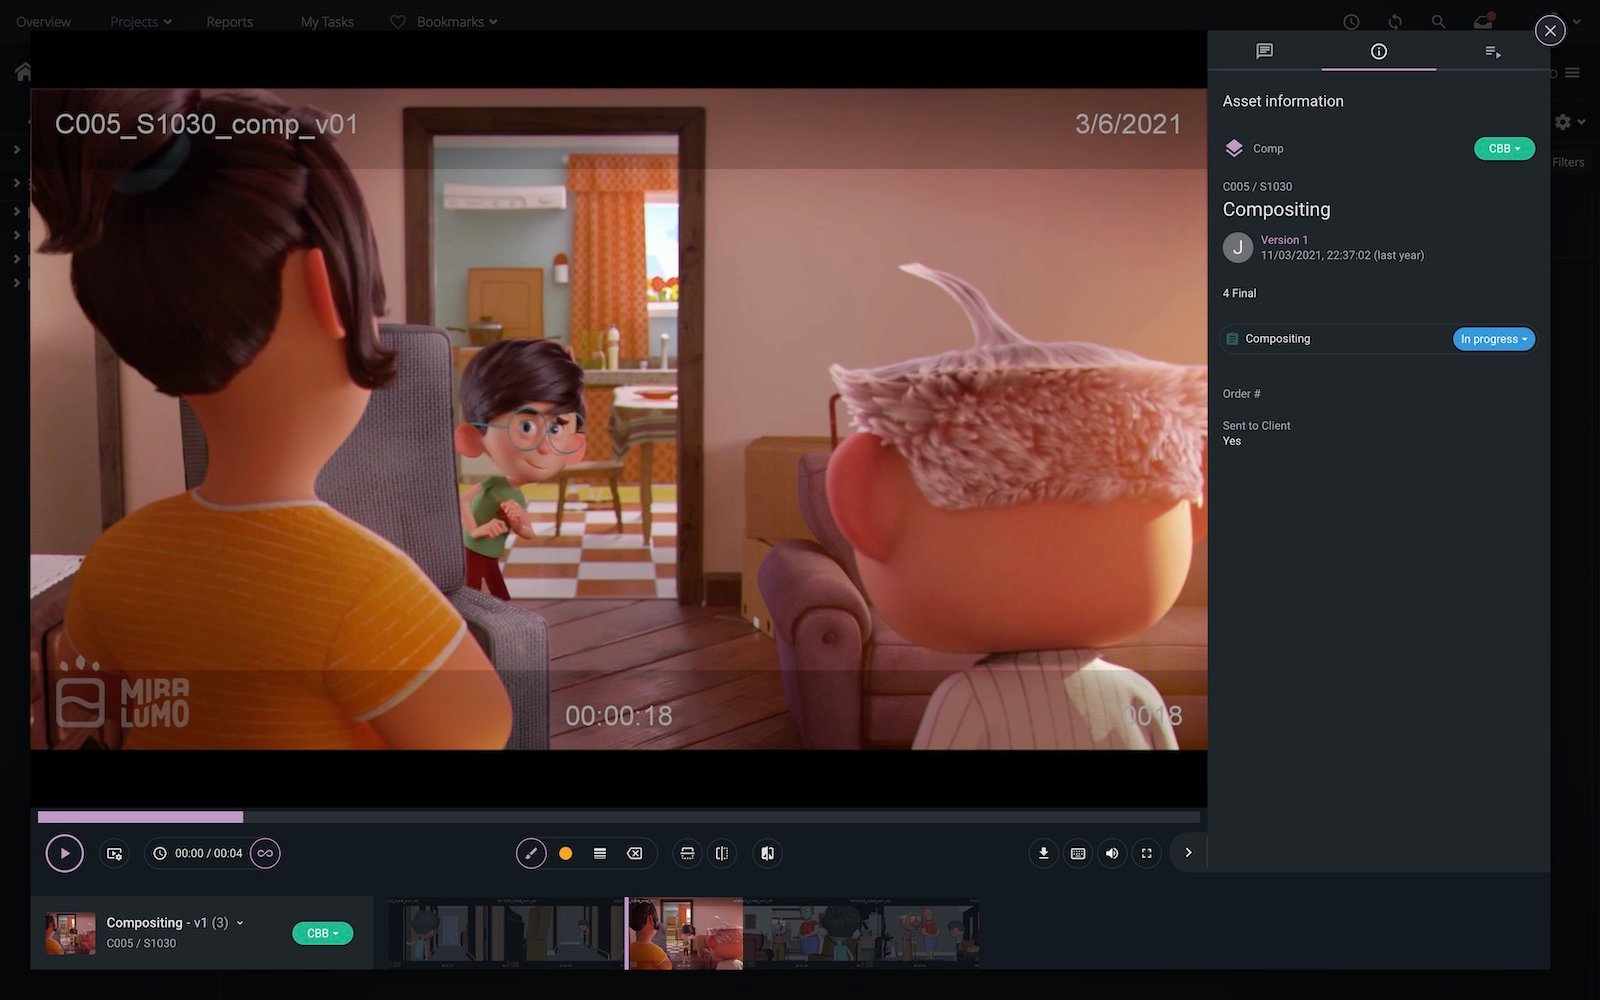Click the '4 Final' text

point(1239,293)
